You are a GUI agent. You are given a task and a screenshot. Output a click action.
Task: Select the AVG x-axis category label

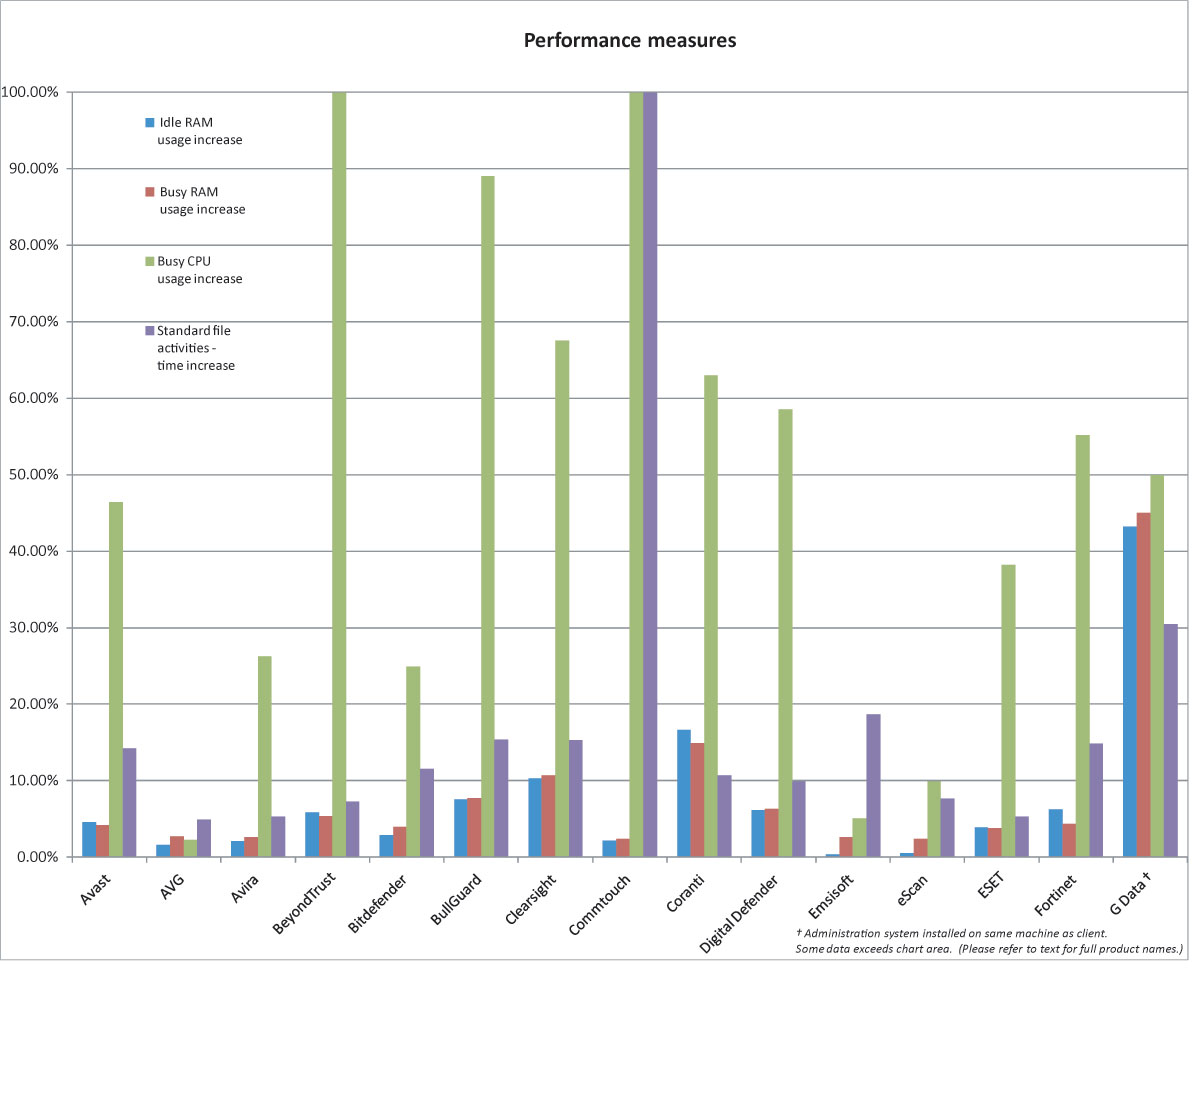(x=172, y=886)
